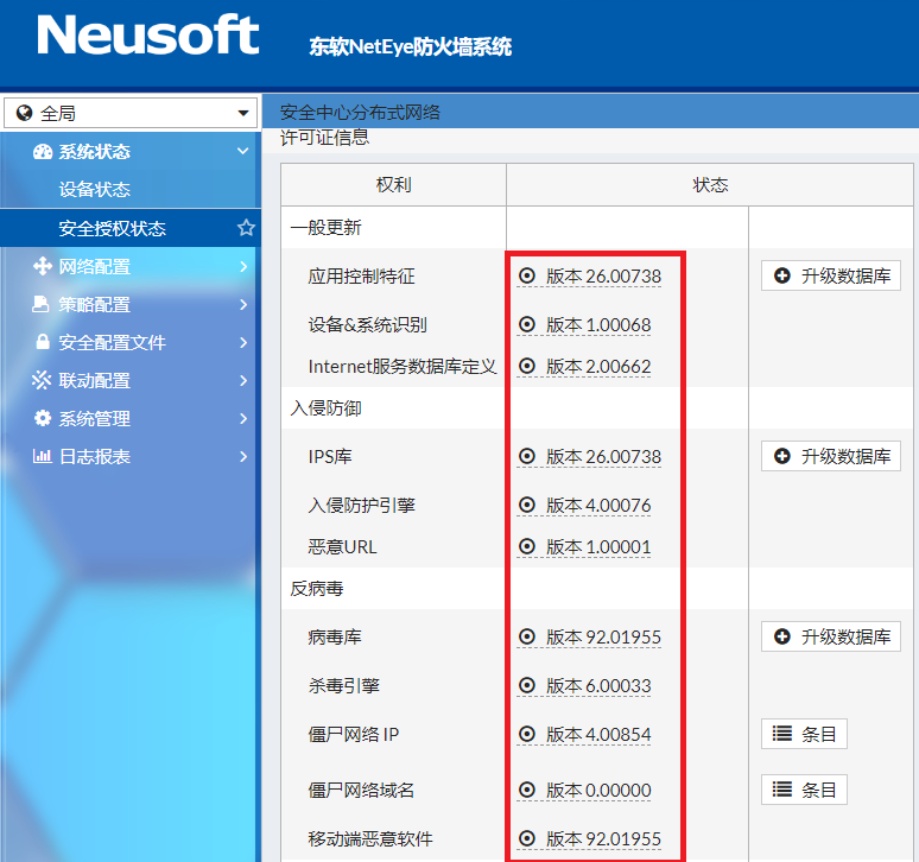Click the gear icon for 系统管理
The image size is (919, 862).
click(42, 418)
